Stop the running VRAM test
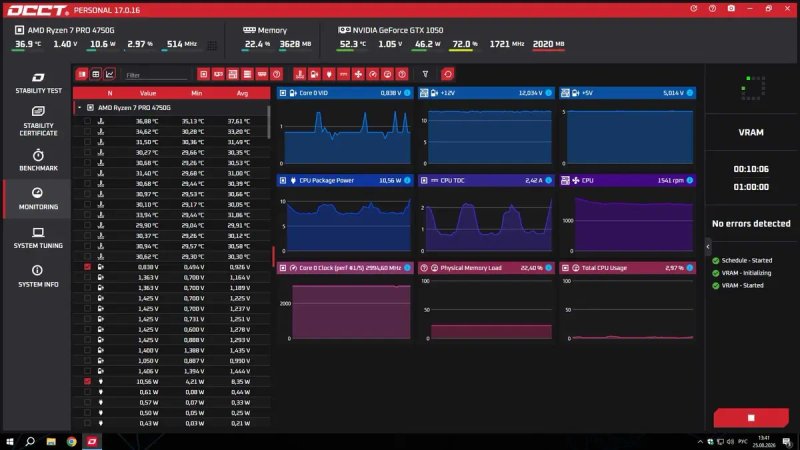This screenshot has width=800, height=450. click(x=751, y=418)
